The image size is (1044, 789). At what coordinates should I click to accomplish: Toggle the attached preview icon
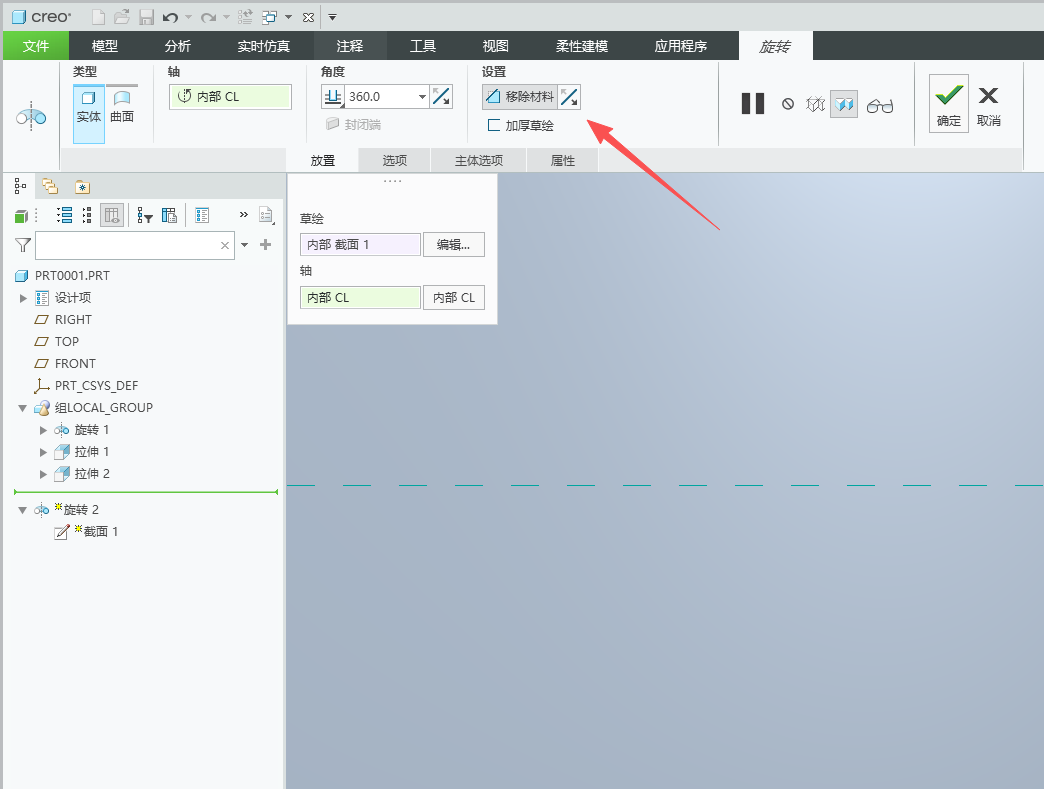point(844,104)
